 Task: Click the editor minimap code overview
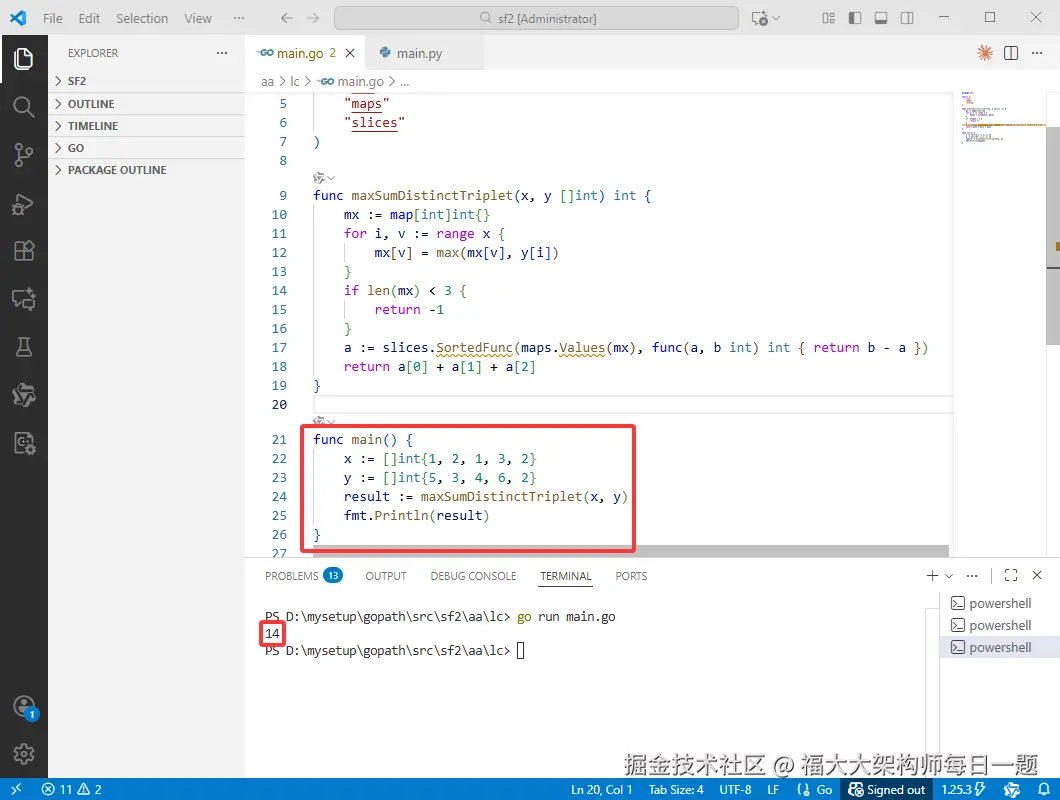[x=1003, y=117]
